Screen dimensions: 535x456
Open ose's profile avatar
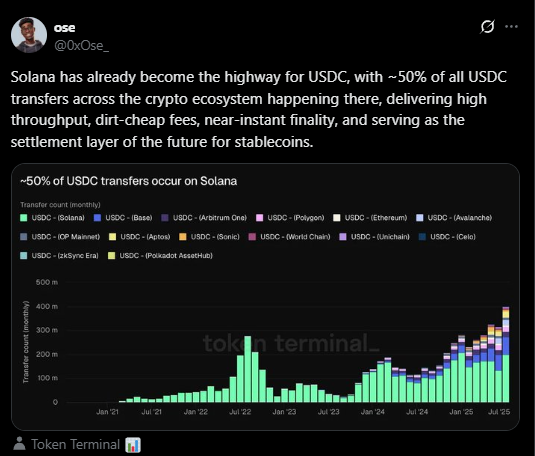click(29, 35)
